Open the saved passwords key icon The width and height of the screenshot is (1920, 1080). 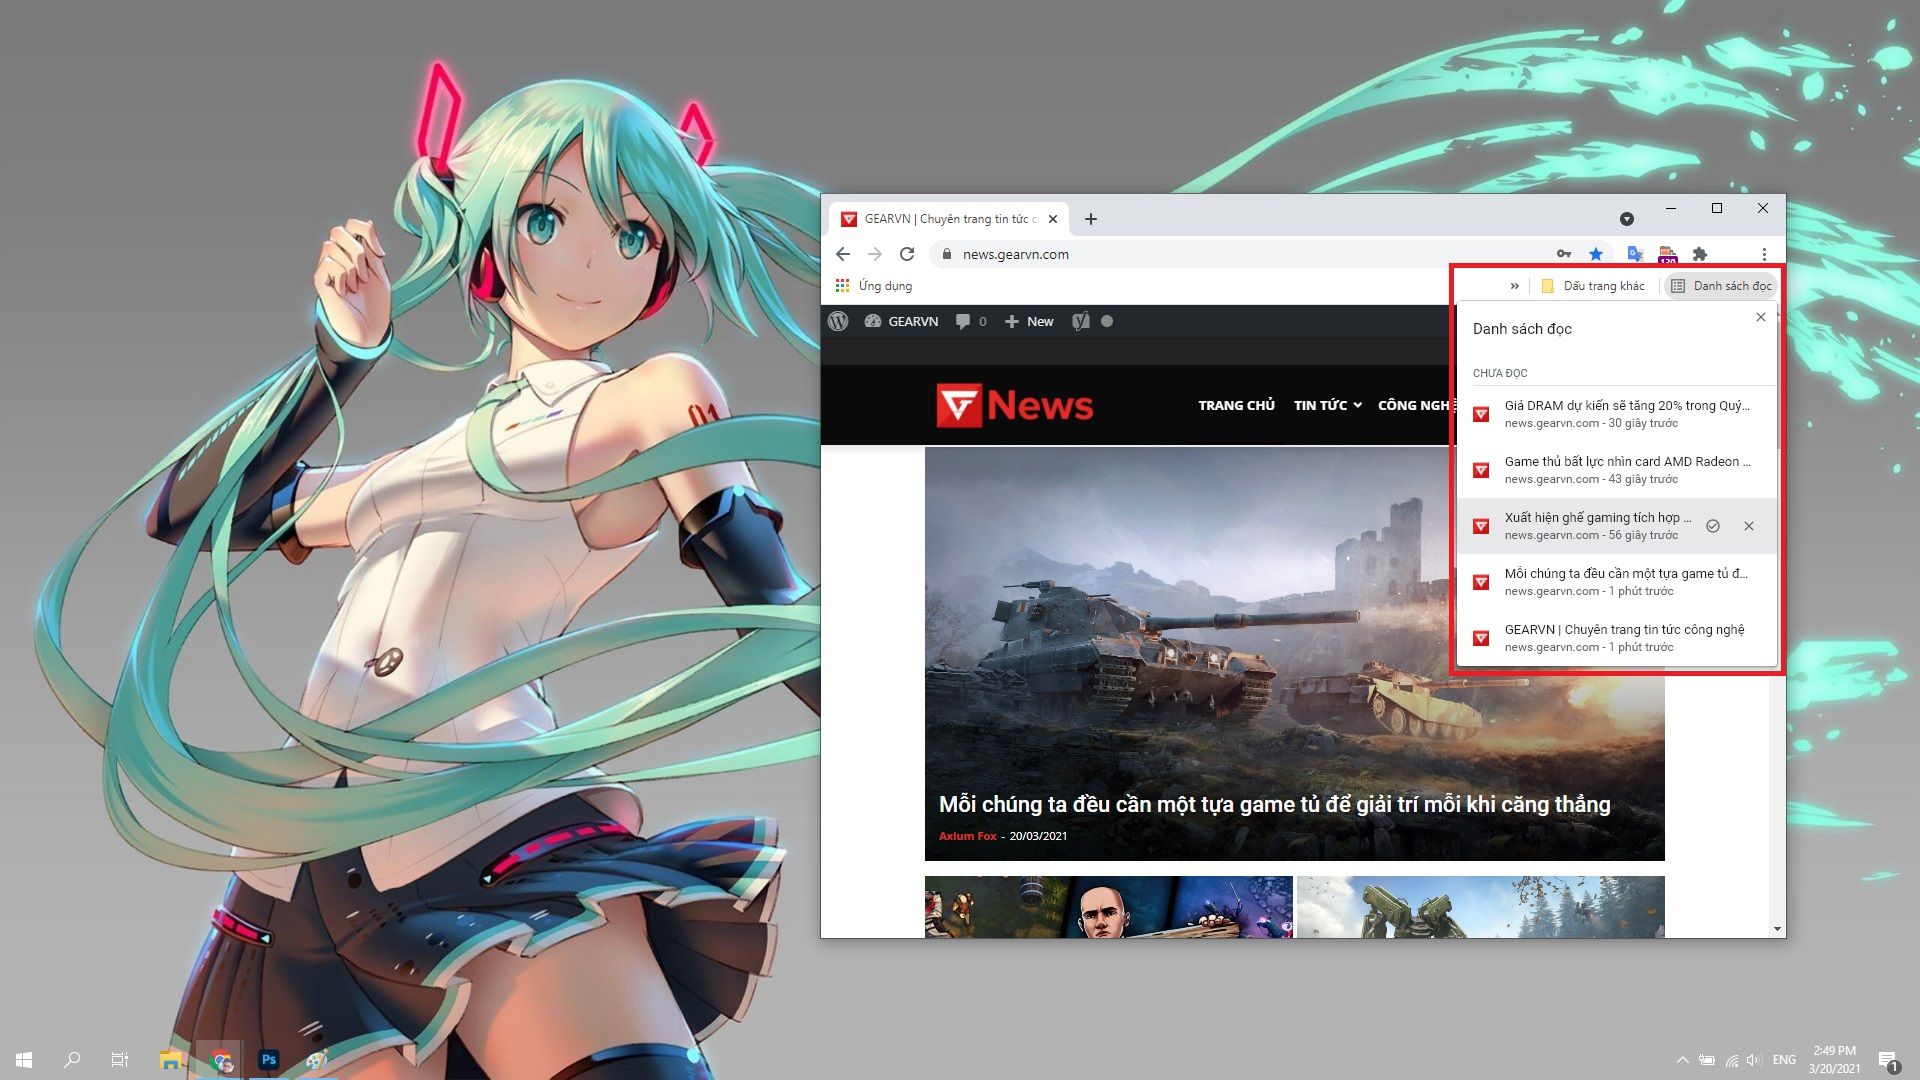pos(1564,254)
